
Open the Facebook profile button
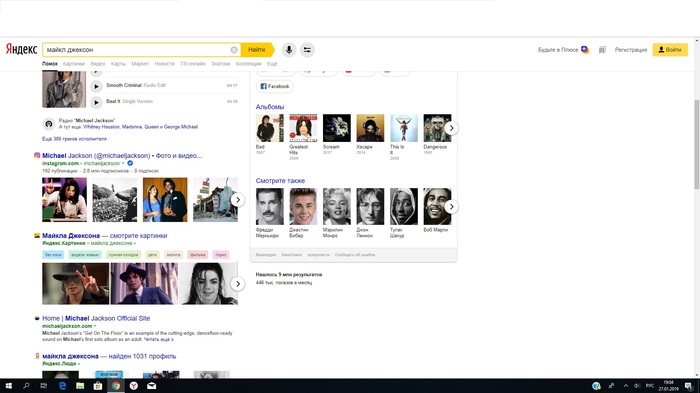[275, 86]
